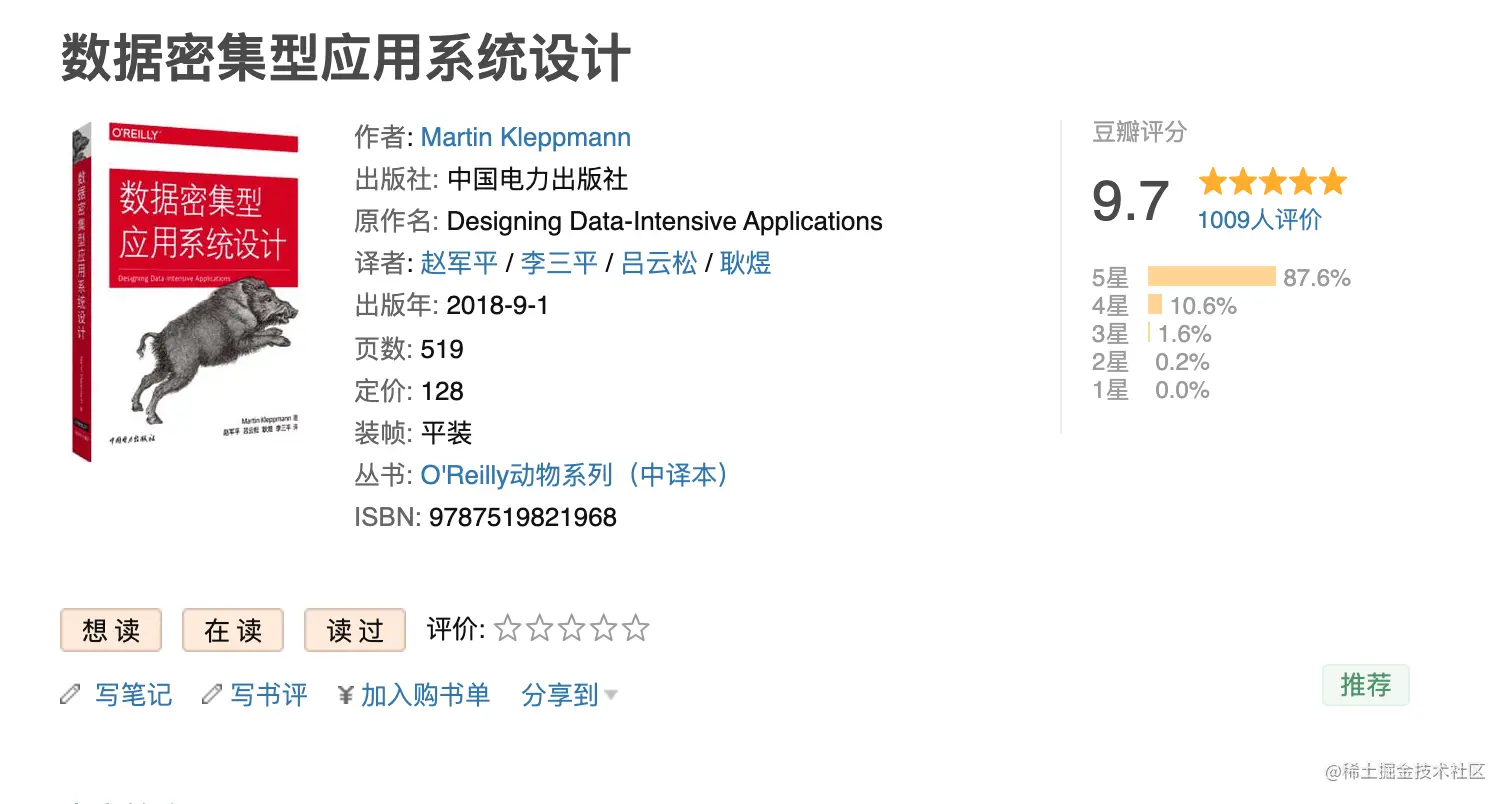Click the 分享到 link
This screenshot has height=804, width=1508.
pyautogui.click(x=560, y=695)
